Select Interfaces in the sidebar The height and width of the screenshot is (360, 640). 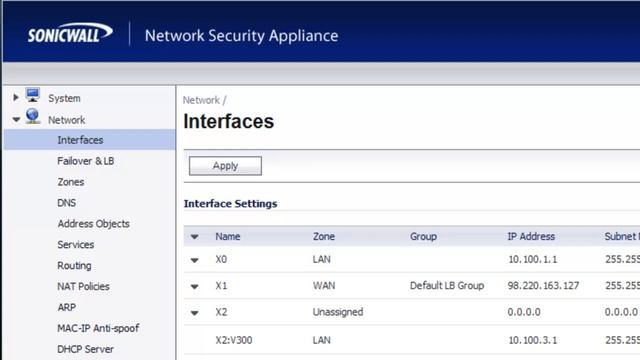[89, 140]
